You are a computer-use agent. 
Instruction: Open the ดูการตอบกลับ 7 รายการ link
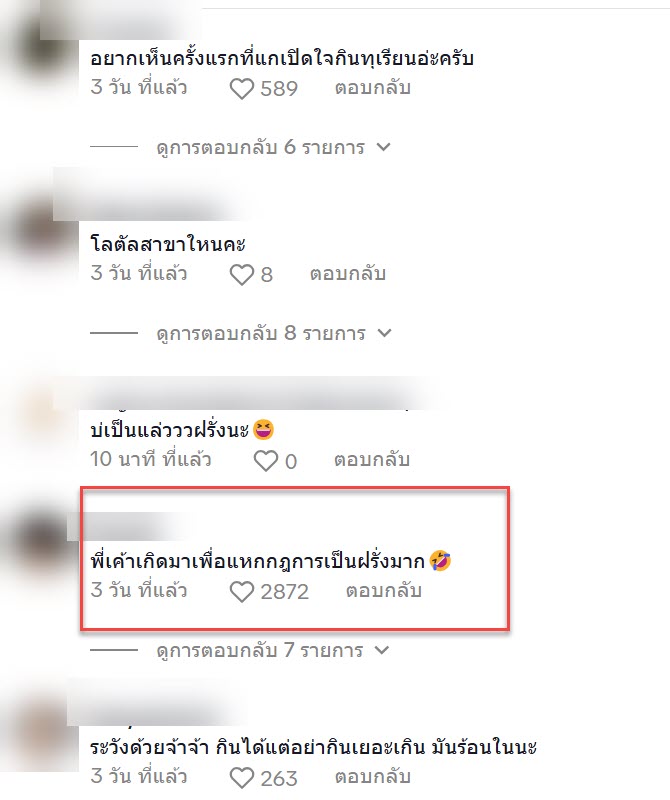[260, 651]
